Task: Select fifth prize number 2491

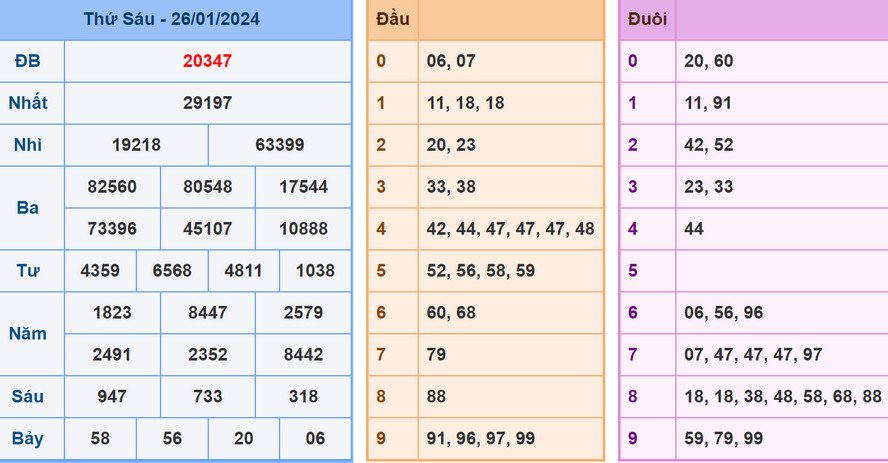Action: [112, 355]
